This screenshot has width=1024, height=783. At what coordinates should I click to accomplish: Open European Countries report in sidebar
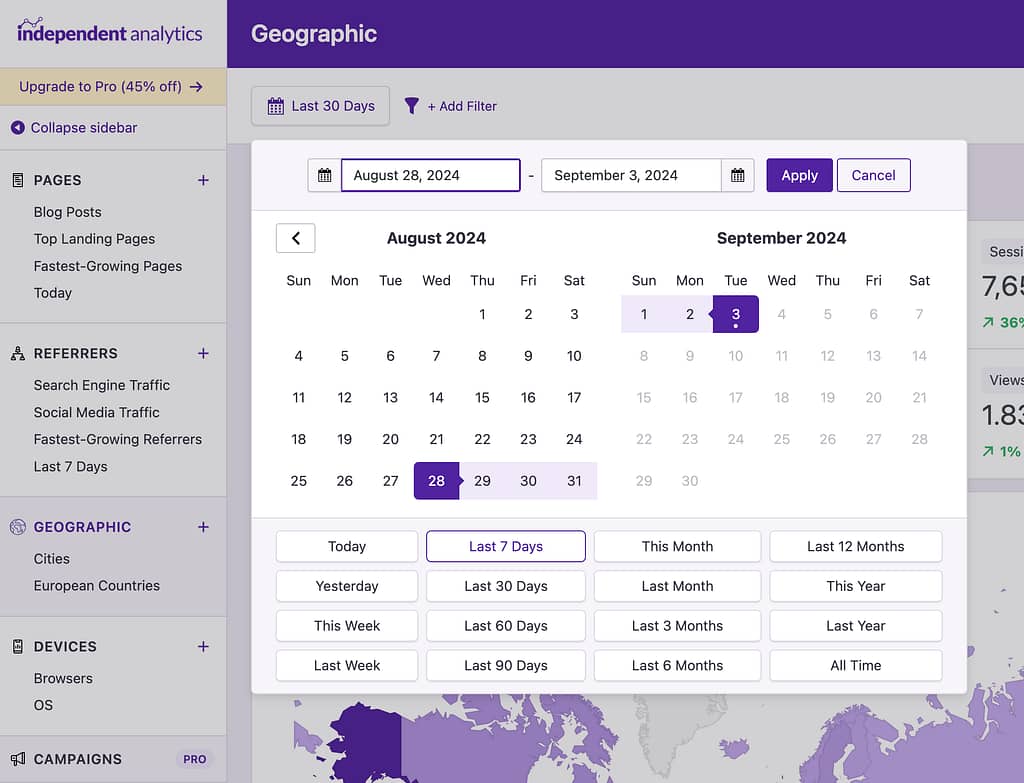click(x=97, y=586)
